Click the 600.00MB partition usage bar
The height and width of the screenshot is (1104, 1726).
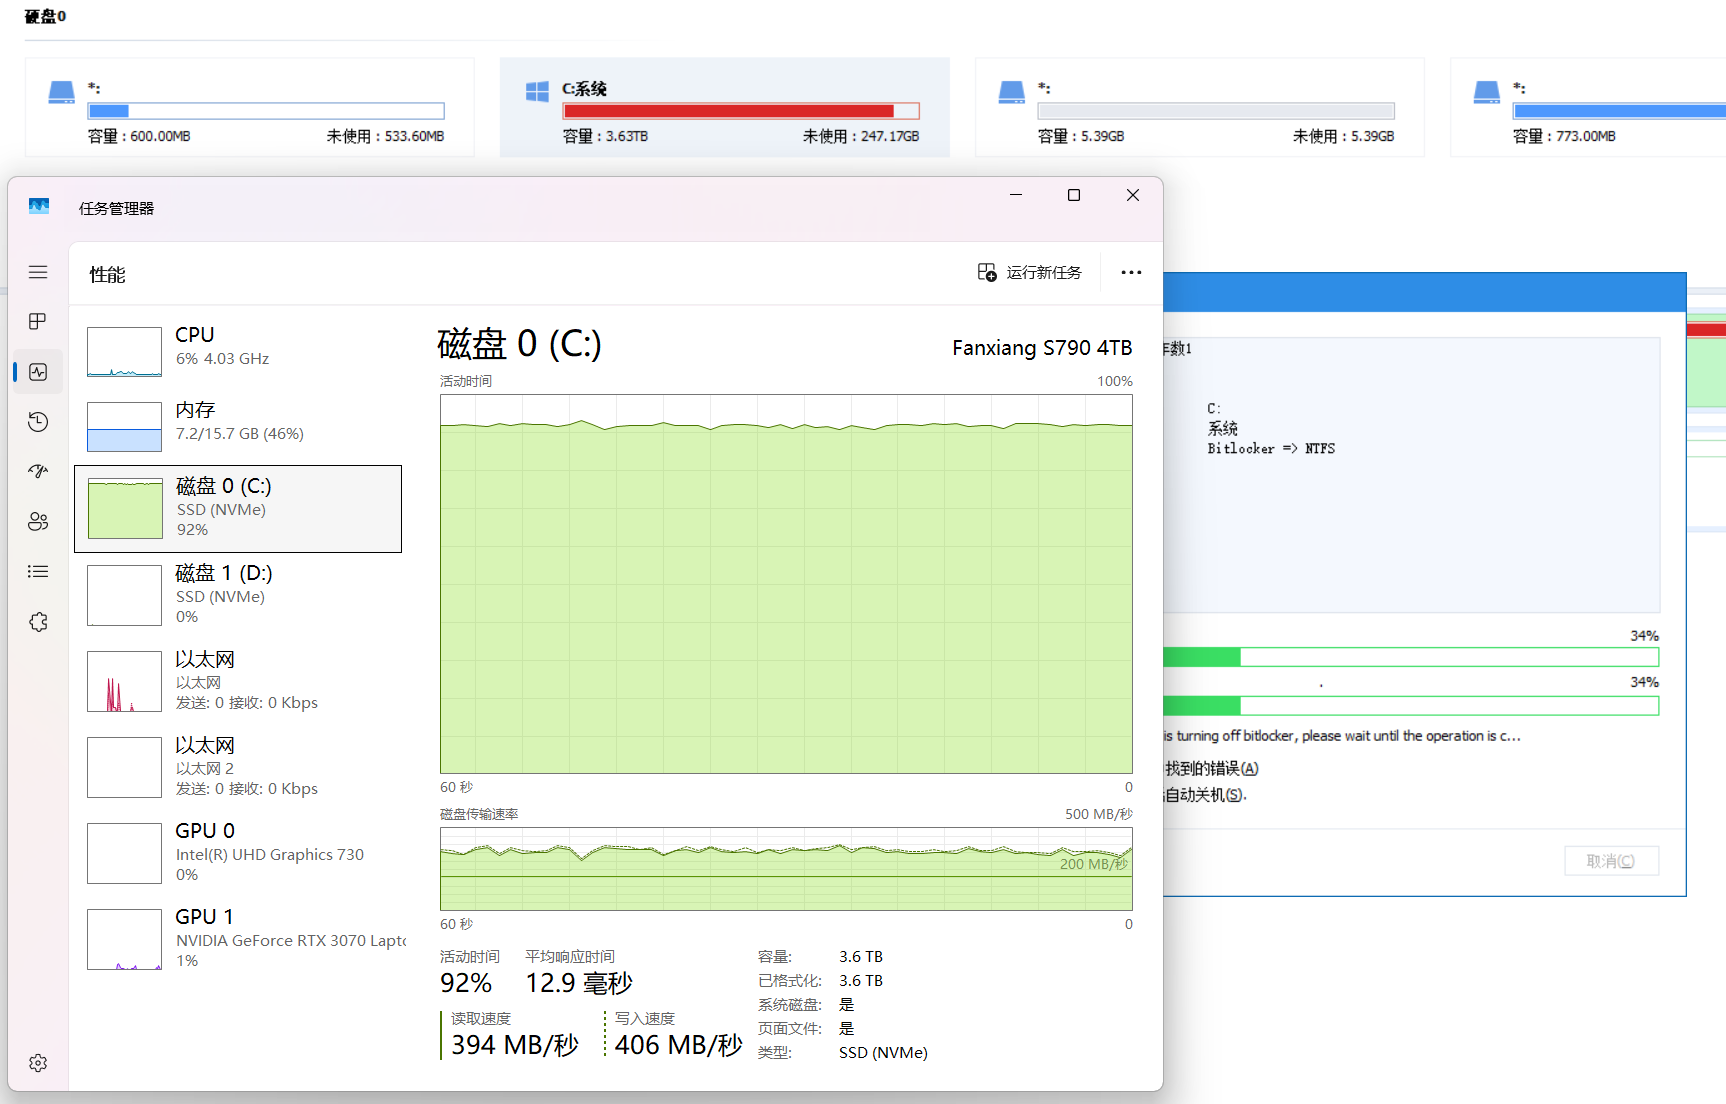(266, 111)
